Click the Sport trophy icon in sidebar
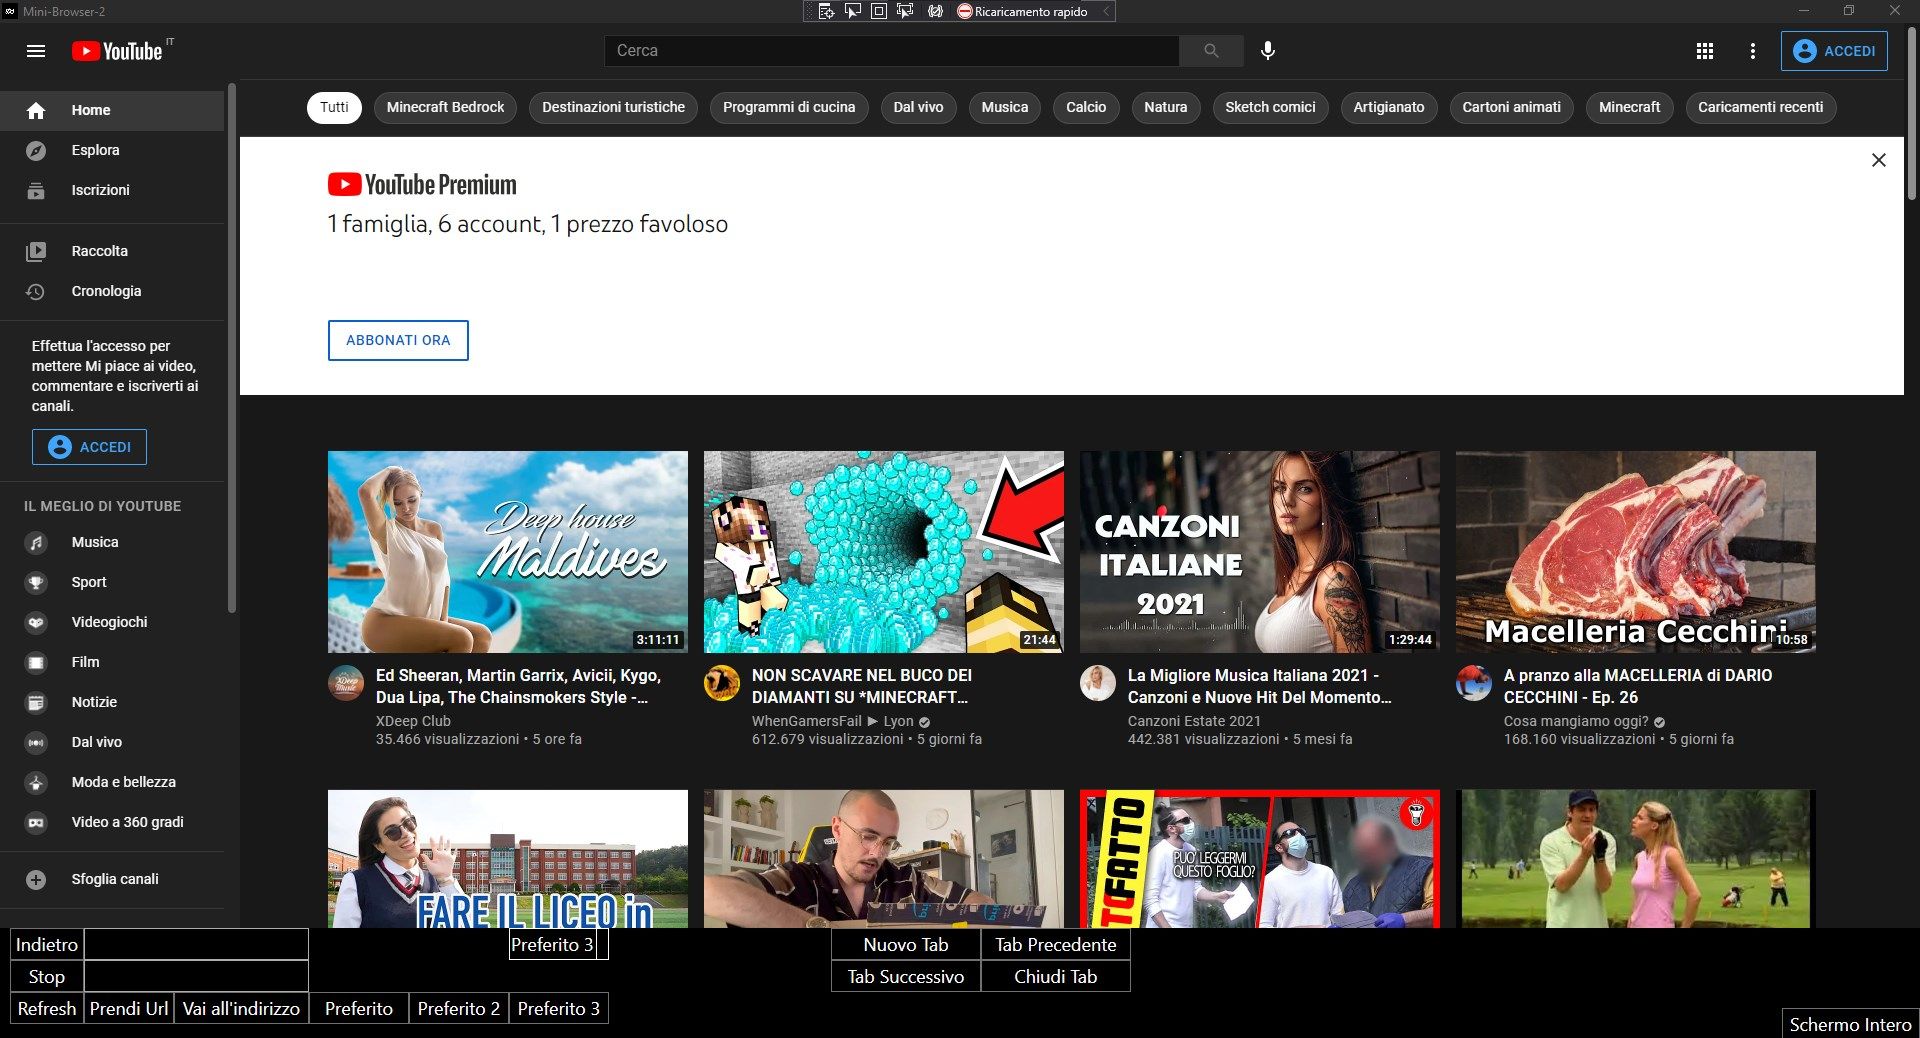Image resolution: width=1920 pixels, height=1038 pixels. [x=36, y=582]
